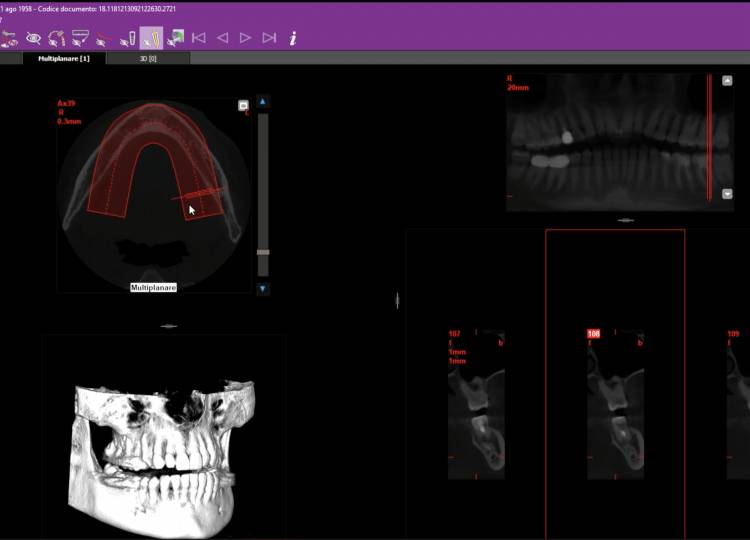750x540 pixels.
Task: Jump to the last slice
Action: [x=269, y=38]
